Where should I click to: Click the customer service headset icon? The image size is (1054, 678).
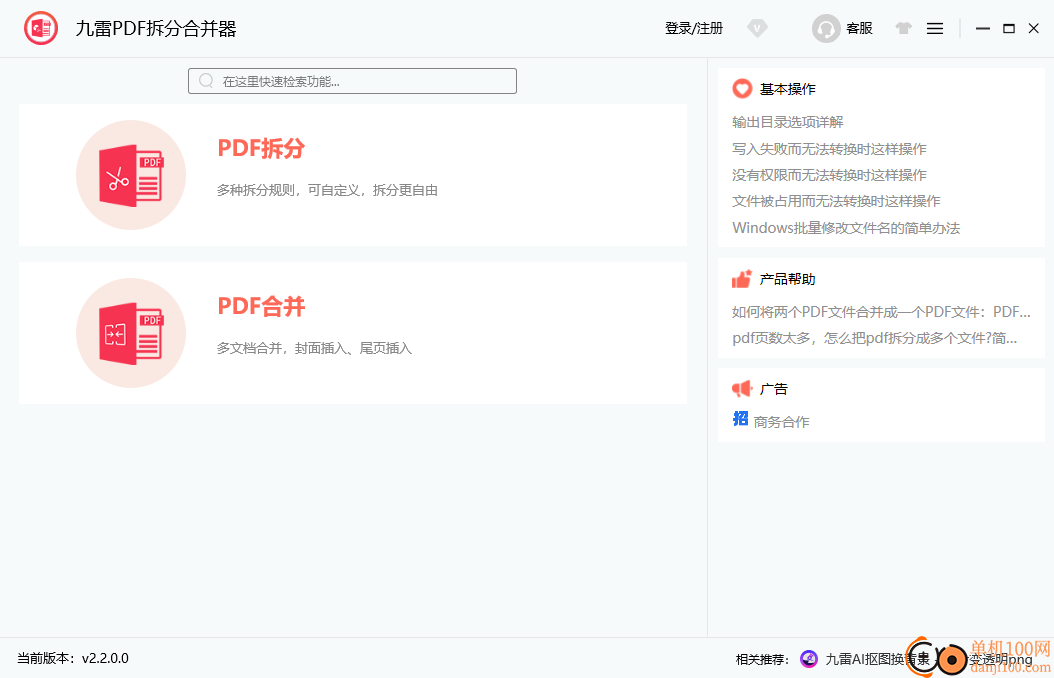point(826,28)
